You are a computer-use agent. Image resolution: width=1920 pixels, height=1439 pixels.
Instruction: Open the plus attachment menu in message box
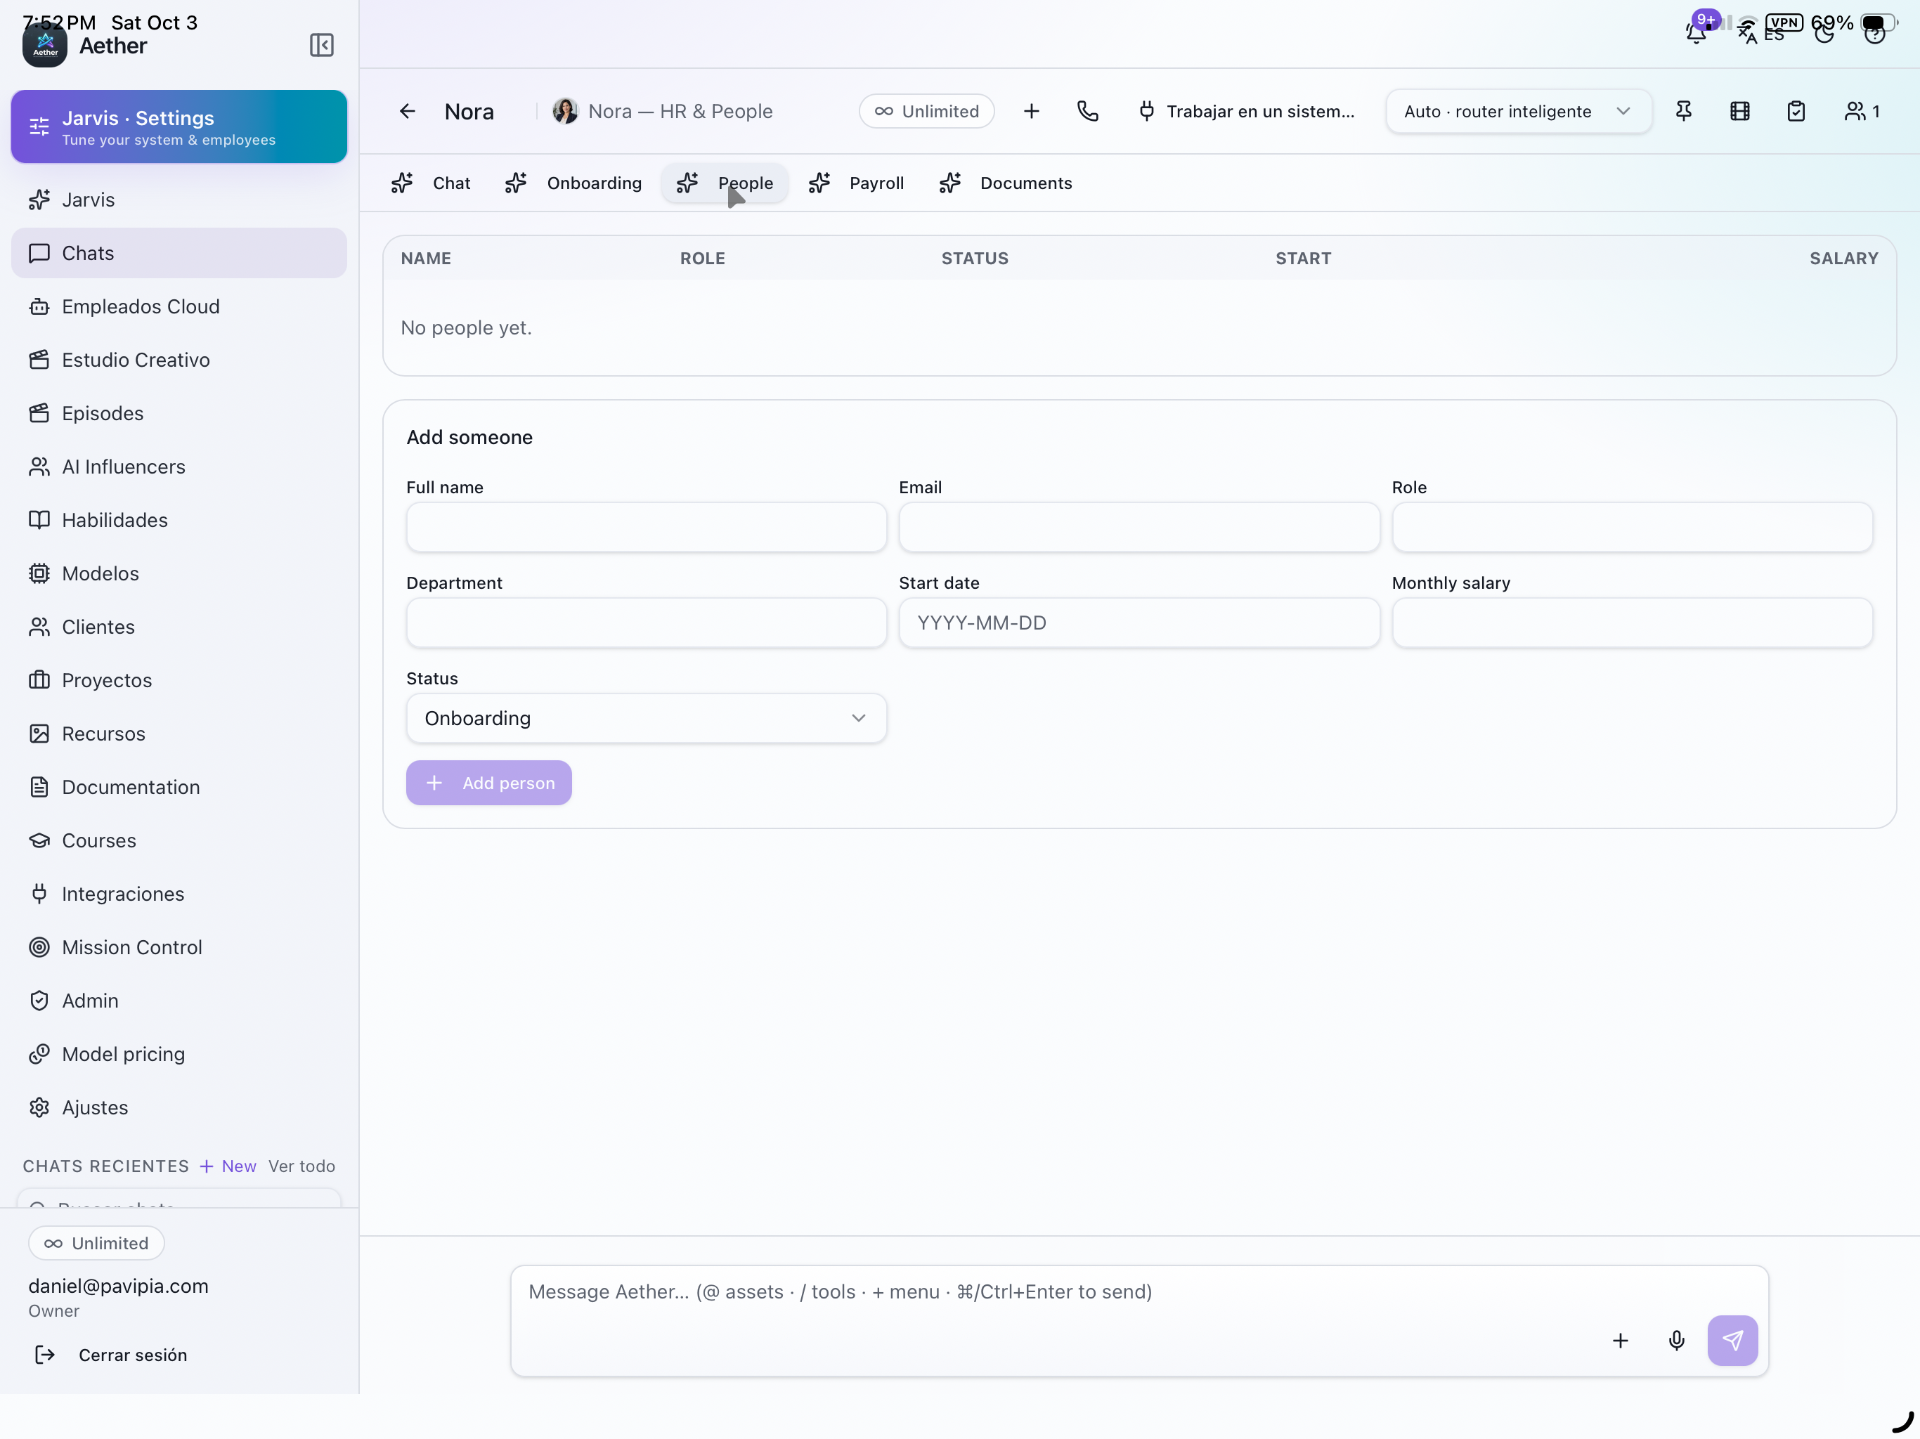[1621, 1340]
